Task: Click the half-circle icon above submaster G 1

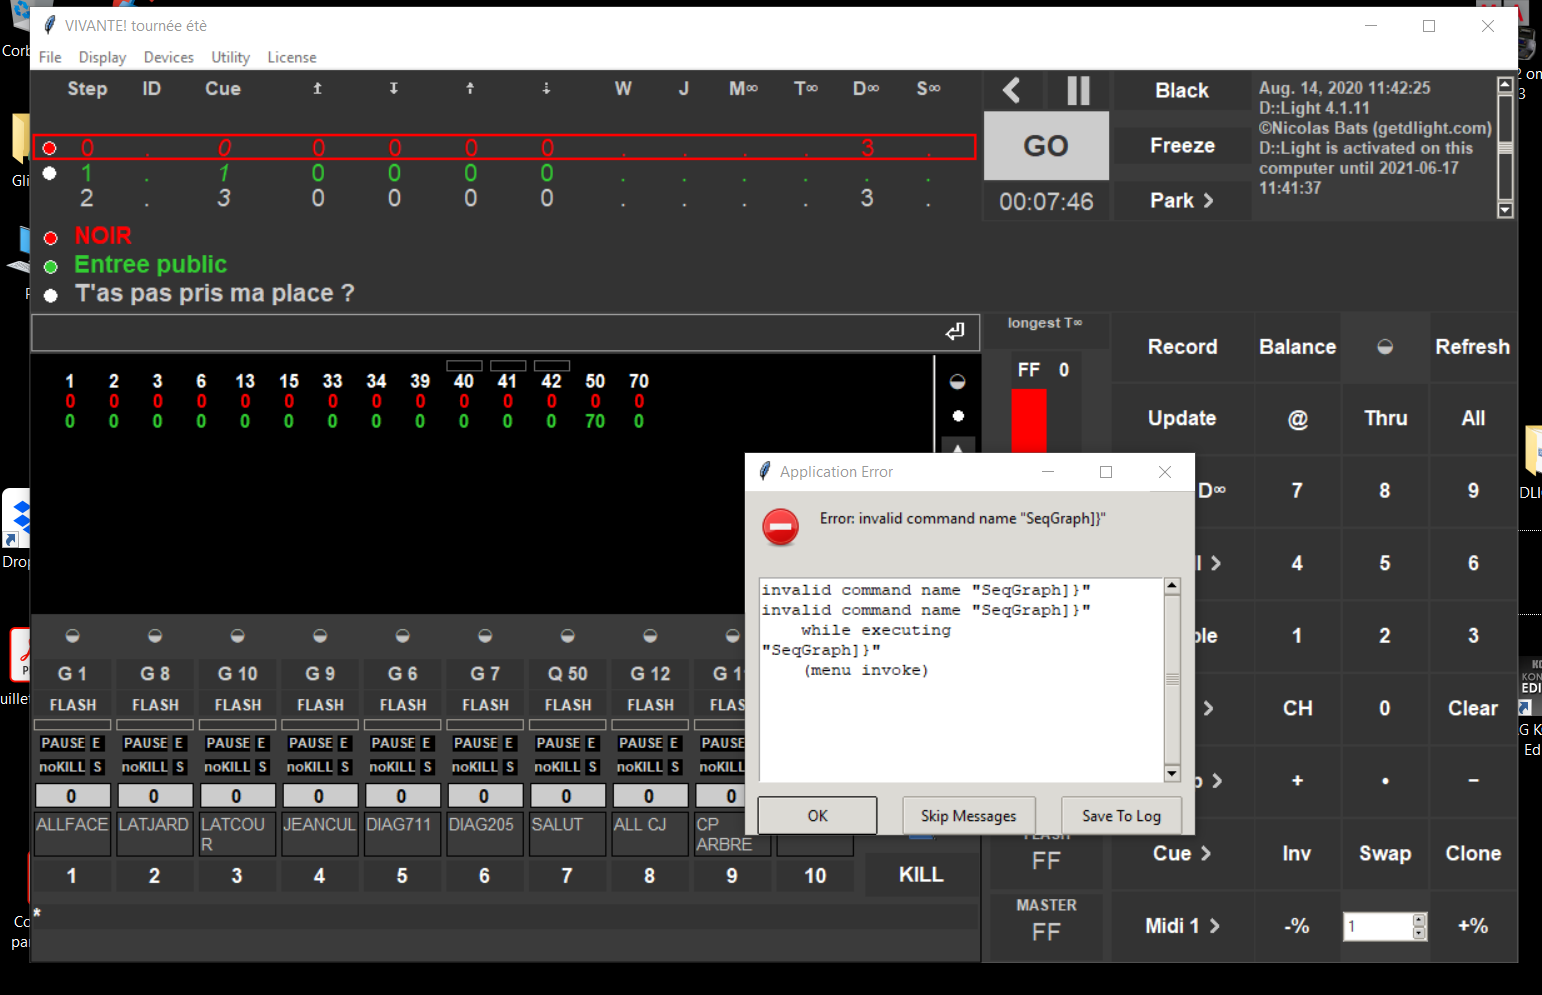Action: tap(72, 636)
